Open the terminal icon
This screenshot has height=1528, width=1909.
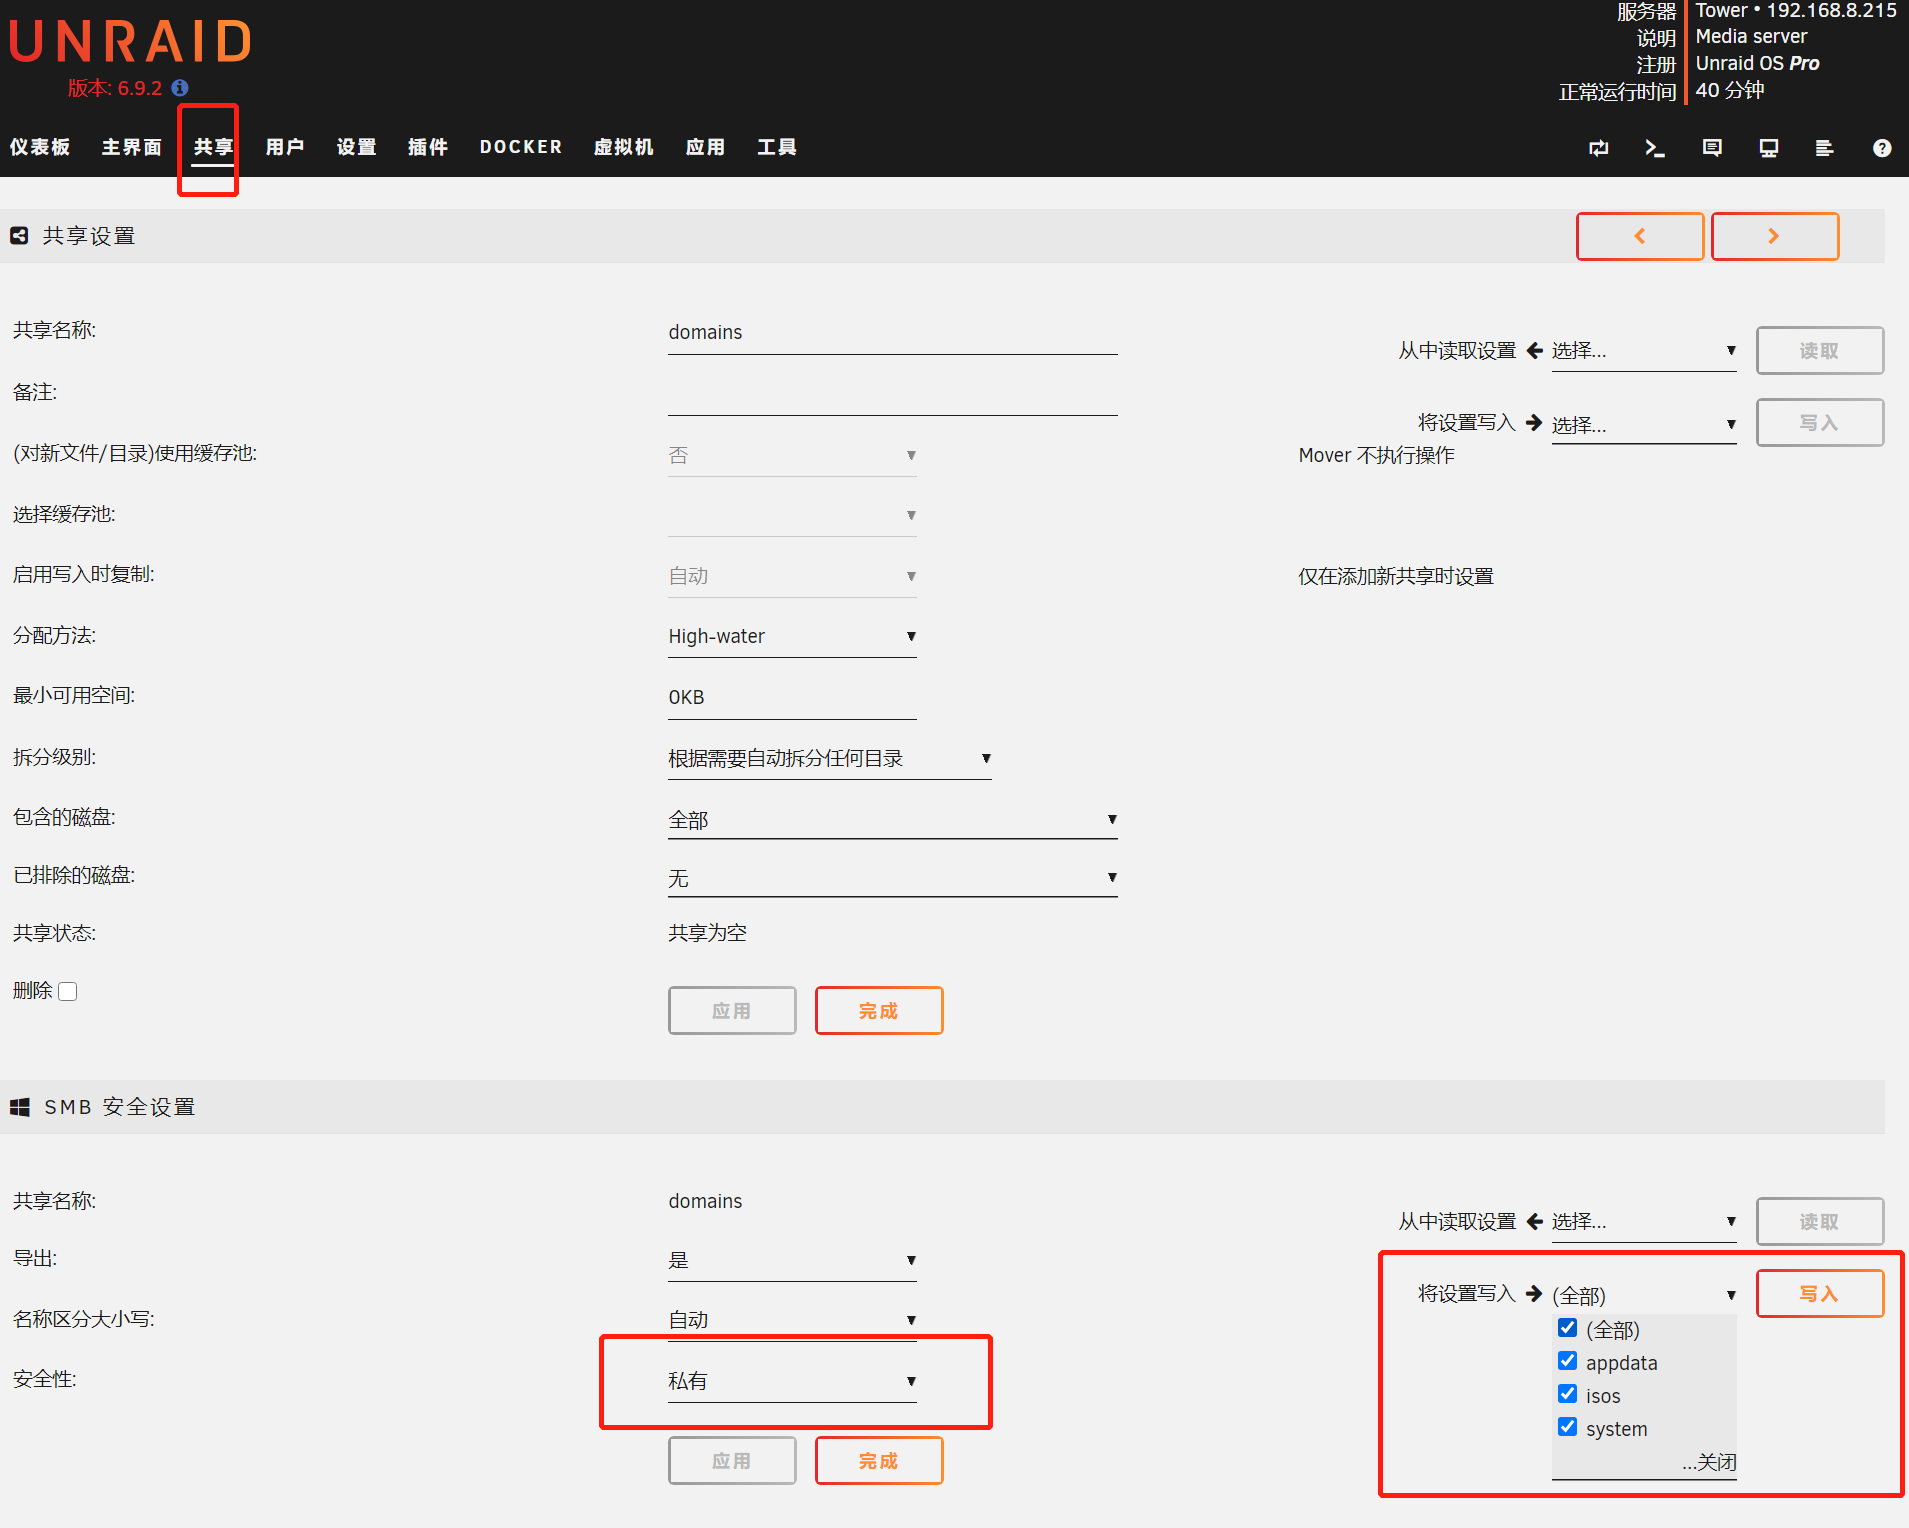[1655, 148]
